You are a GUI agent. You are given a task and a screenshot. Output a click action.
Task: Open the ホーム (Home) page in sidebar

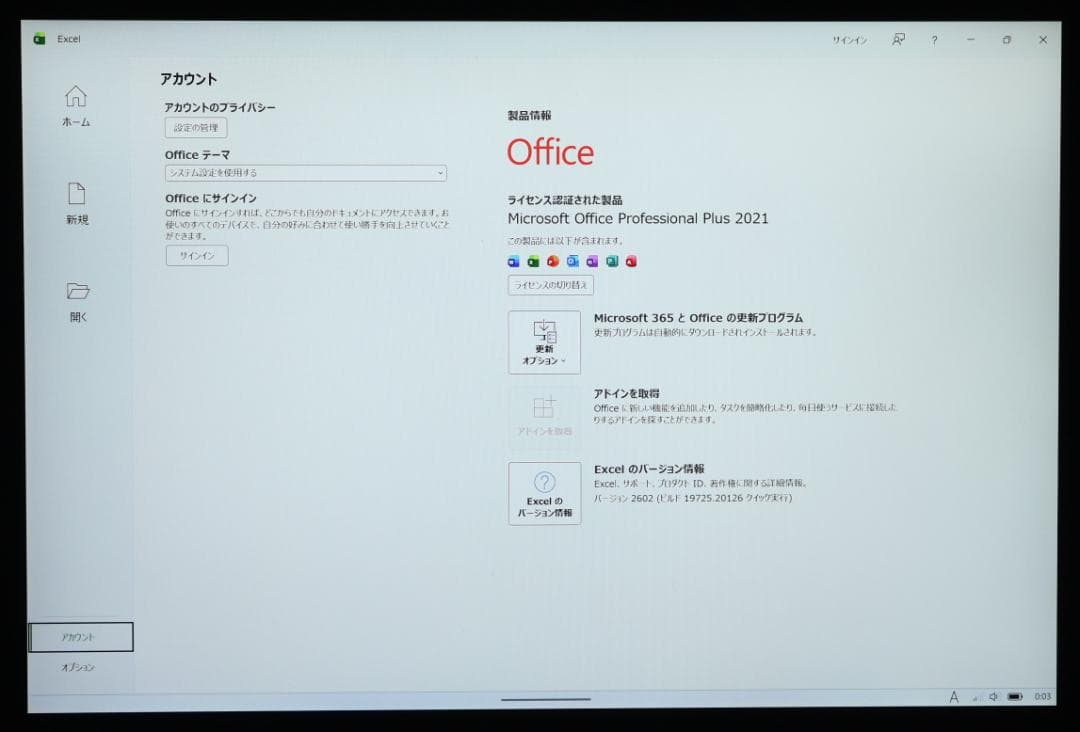[76, 106]
